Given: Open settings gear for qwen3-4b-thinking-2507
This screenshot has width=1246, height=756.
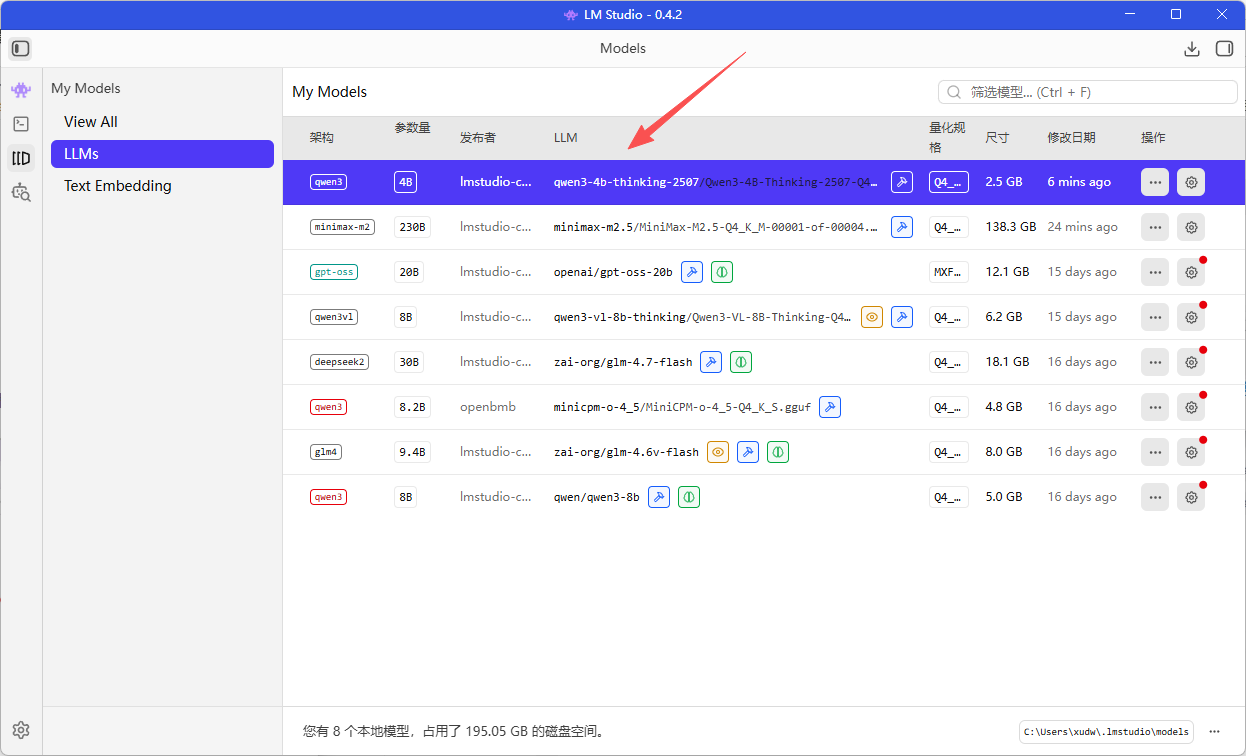Looking at the screenshot, I should coord(1191,182).
